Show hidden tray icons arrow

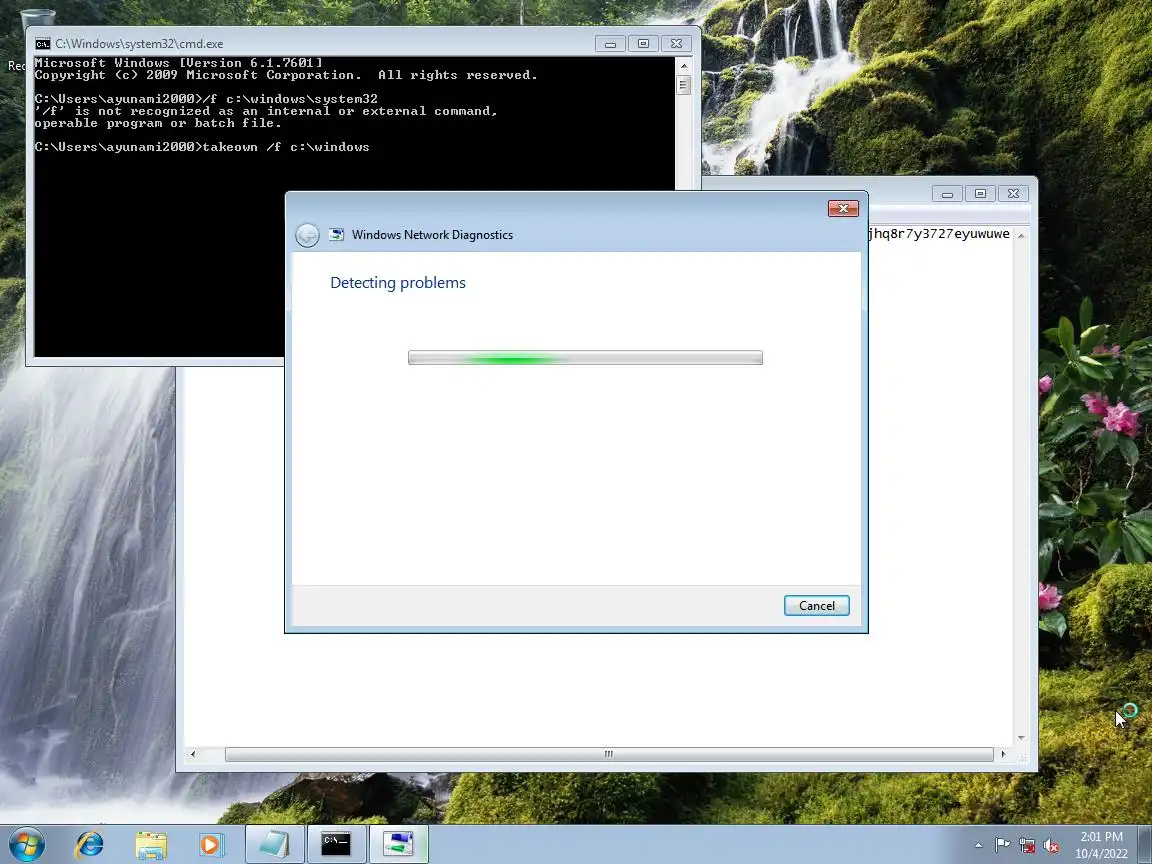978,846
